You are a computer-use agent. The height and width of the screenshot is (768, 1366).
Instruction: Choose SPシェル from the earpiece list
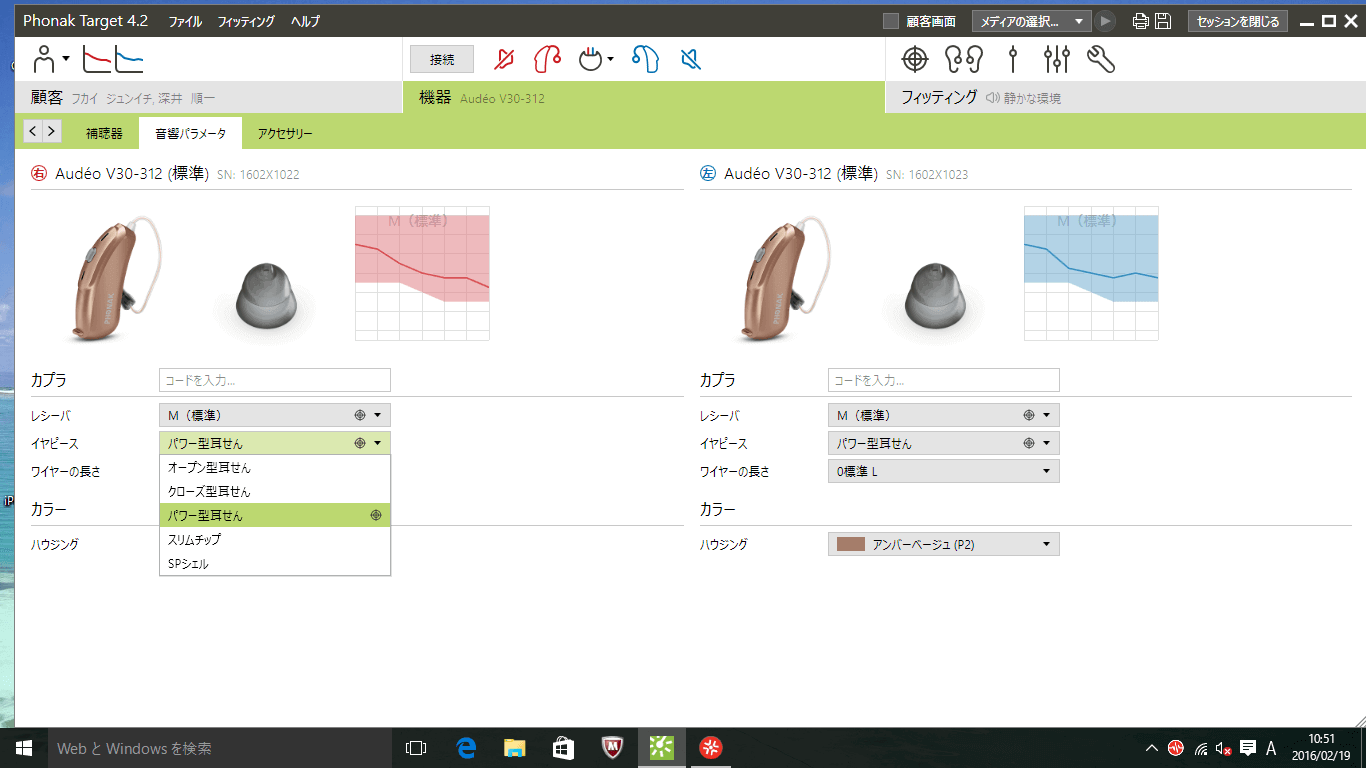tap(275, 563)
